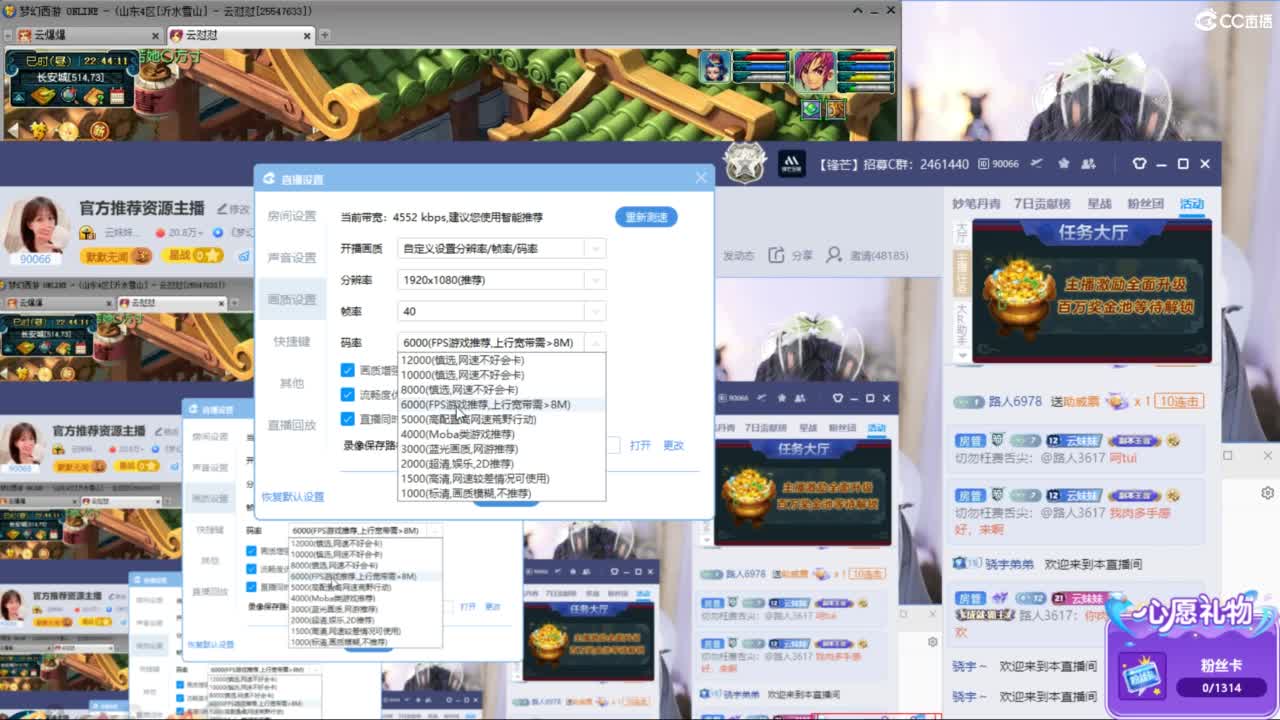
Task: Click the first character portrait in game
Action: [716, 69]
